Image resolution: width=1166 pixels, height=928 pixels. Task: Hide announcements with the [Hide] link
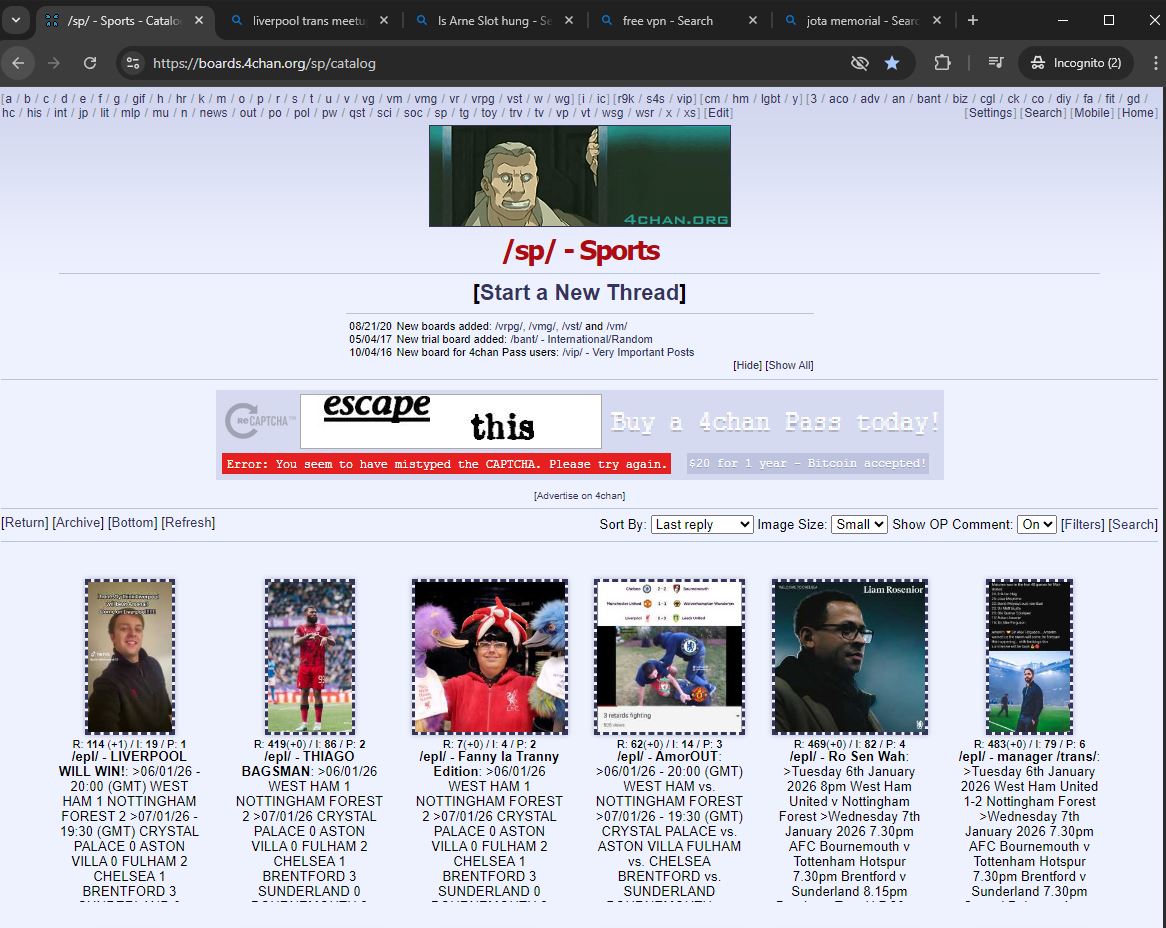747,365
